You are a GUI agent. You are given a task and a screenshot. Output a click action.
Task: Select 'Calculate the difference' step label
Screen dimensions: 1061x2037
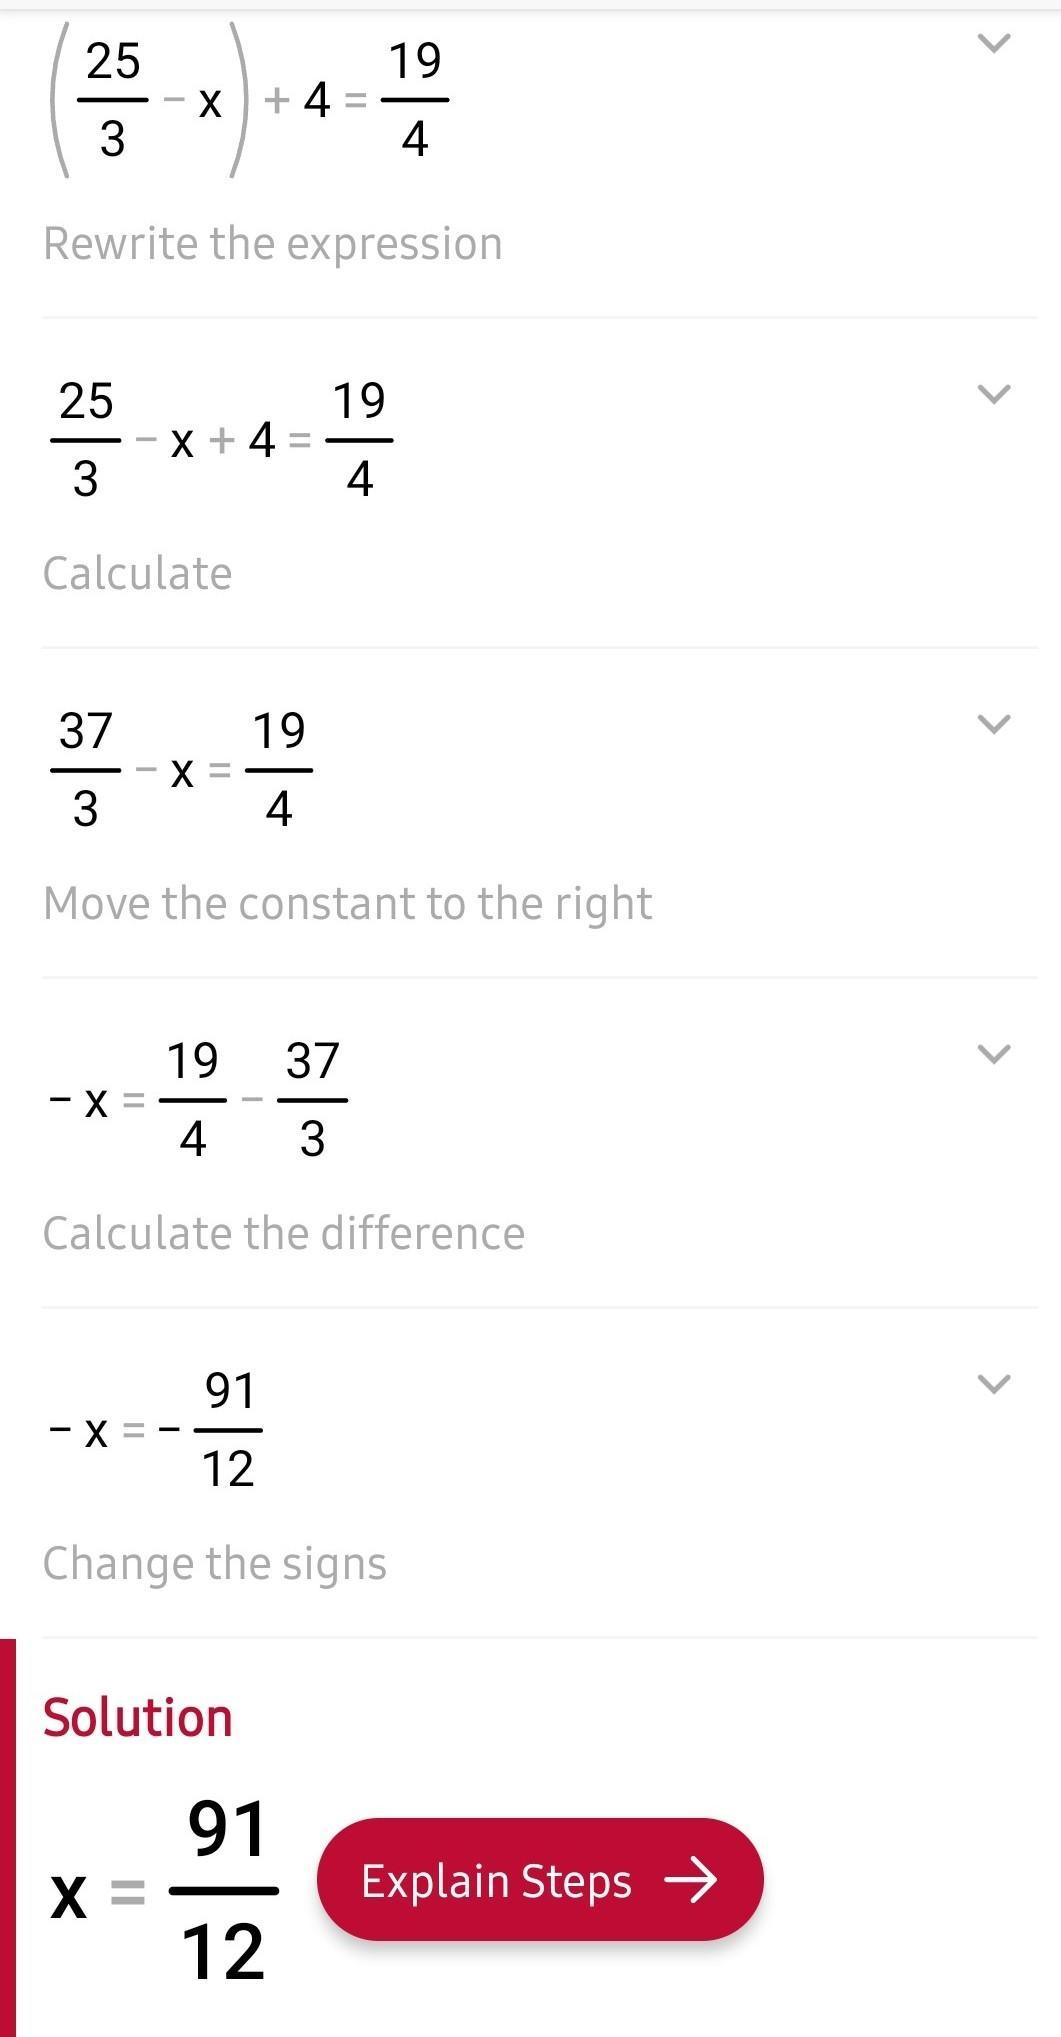click(283, 1234)
